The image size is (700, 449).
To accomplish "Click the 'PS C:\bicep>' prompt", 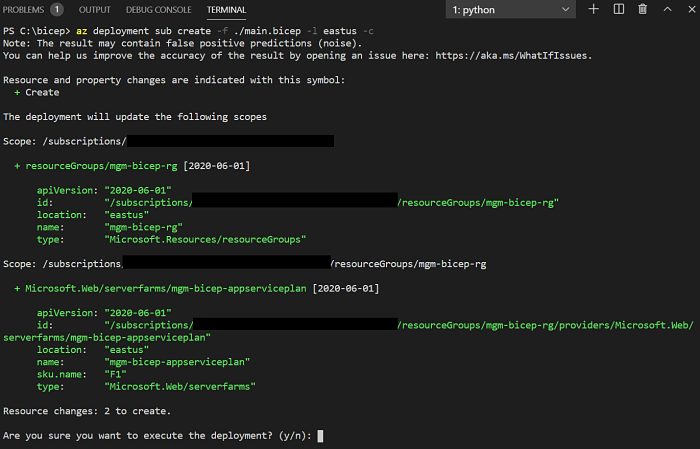I will (x=37, y=31).
